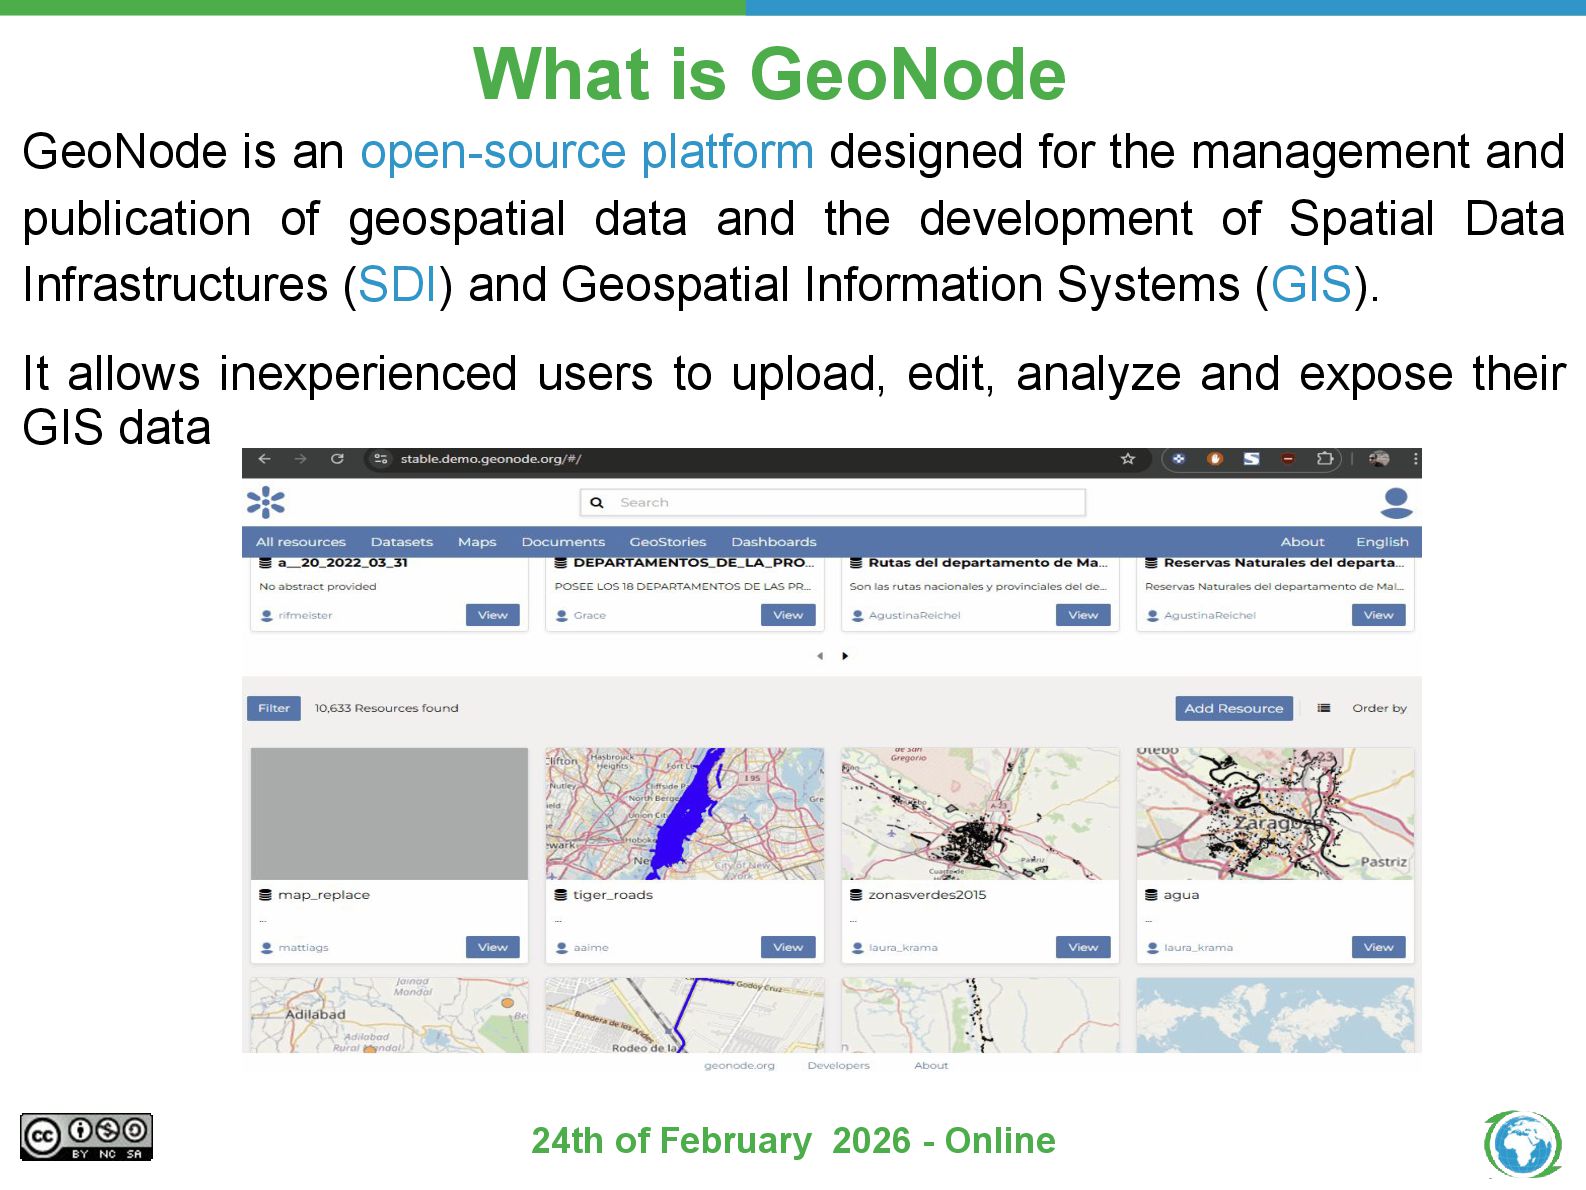Open the browser three-dot menu
Screen dimensions: 1586x1190
1415,459
